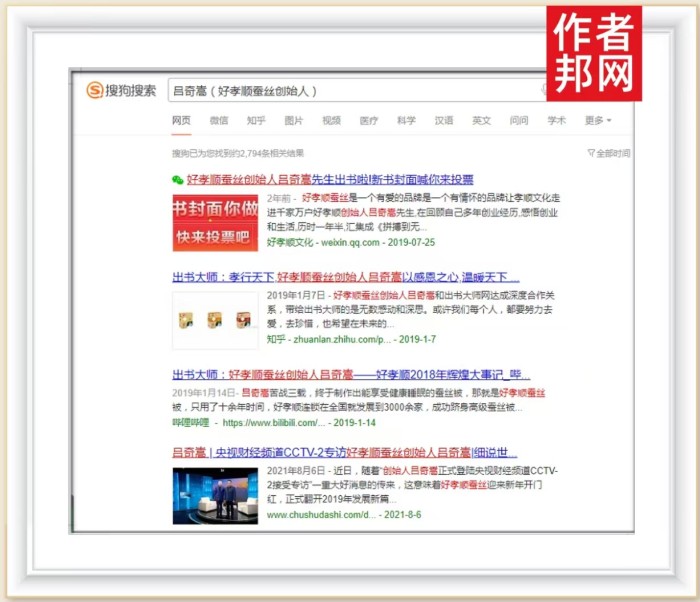The height and width of the screenshot is (602, 700).
Task: Click the filter funnel icon for 全部时间
Action: (591, 153)
